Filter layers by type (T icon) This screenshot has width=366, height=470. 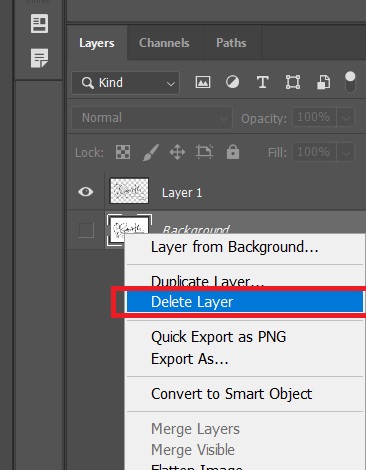click(x=263, y=82)
